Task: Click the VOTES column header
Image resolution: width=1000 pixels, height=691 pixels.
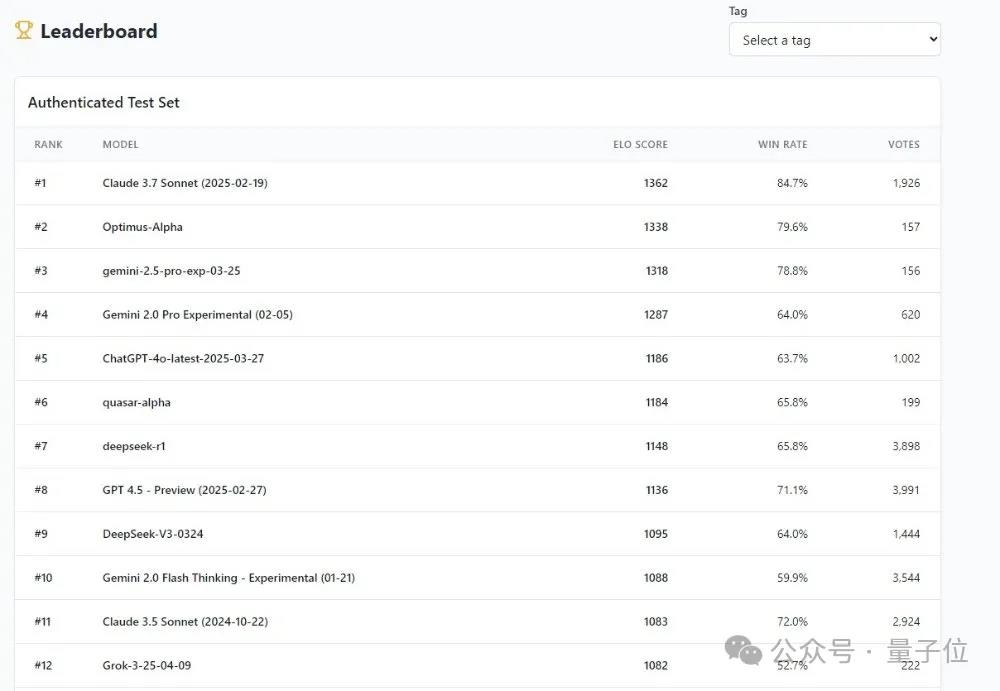Action: point(903,145)
